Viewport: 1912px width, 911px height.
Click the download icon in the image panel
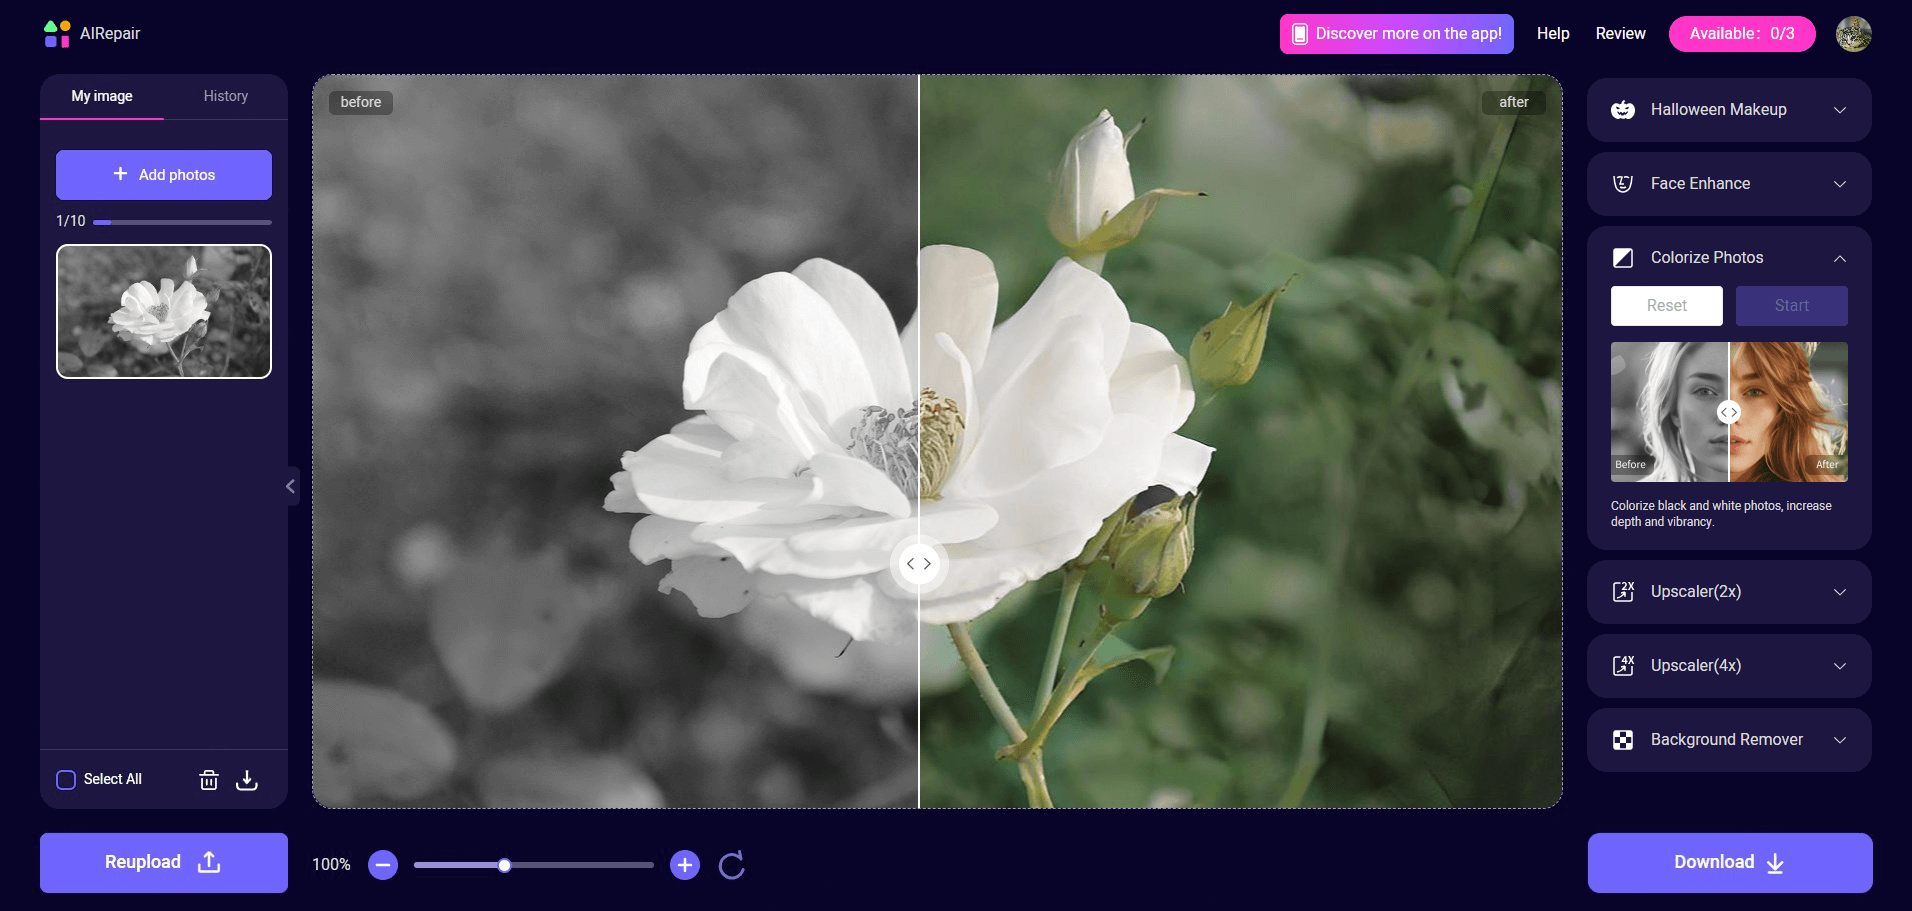click(247, 779)
